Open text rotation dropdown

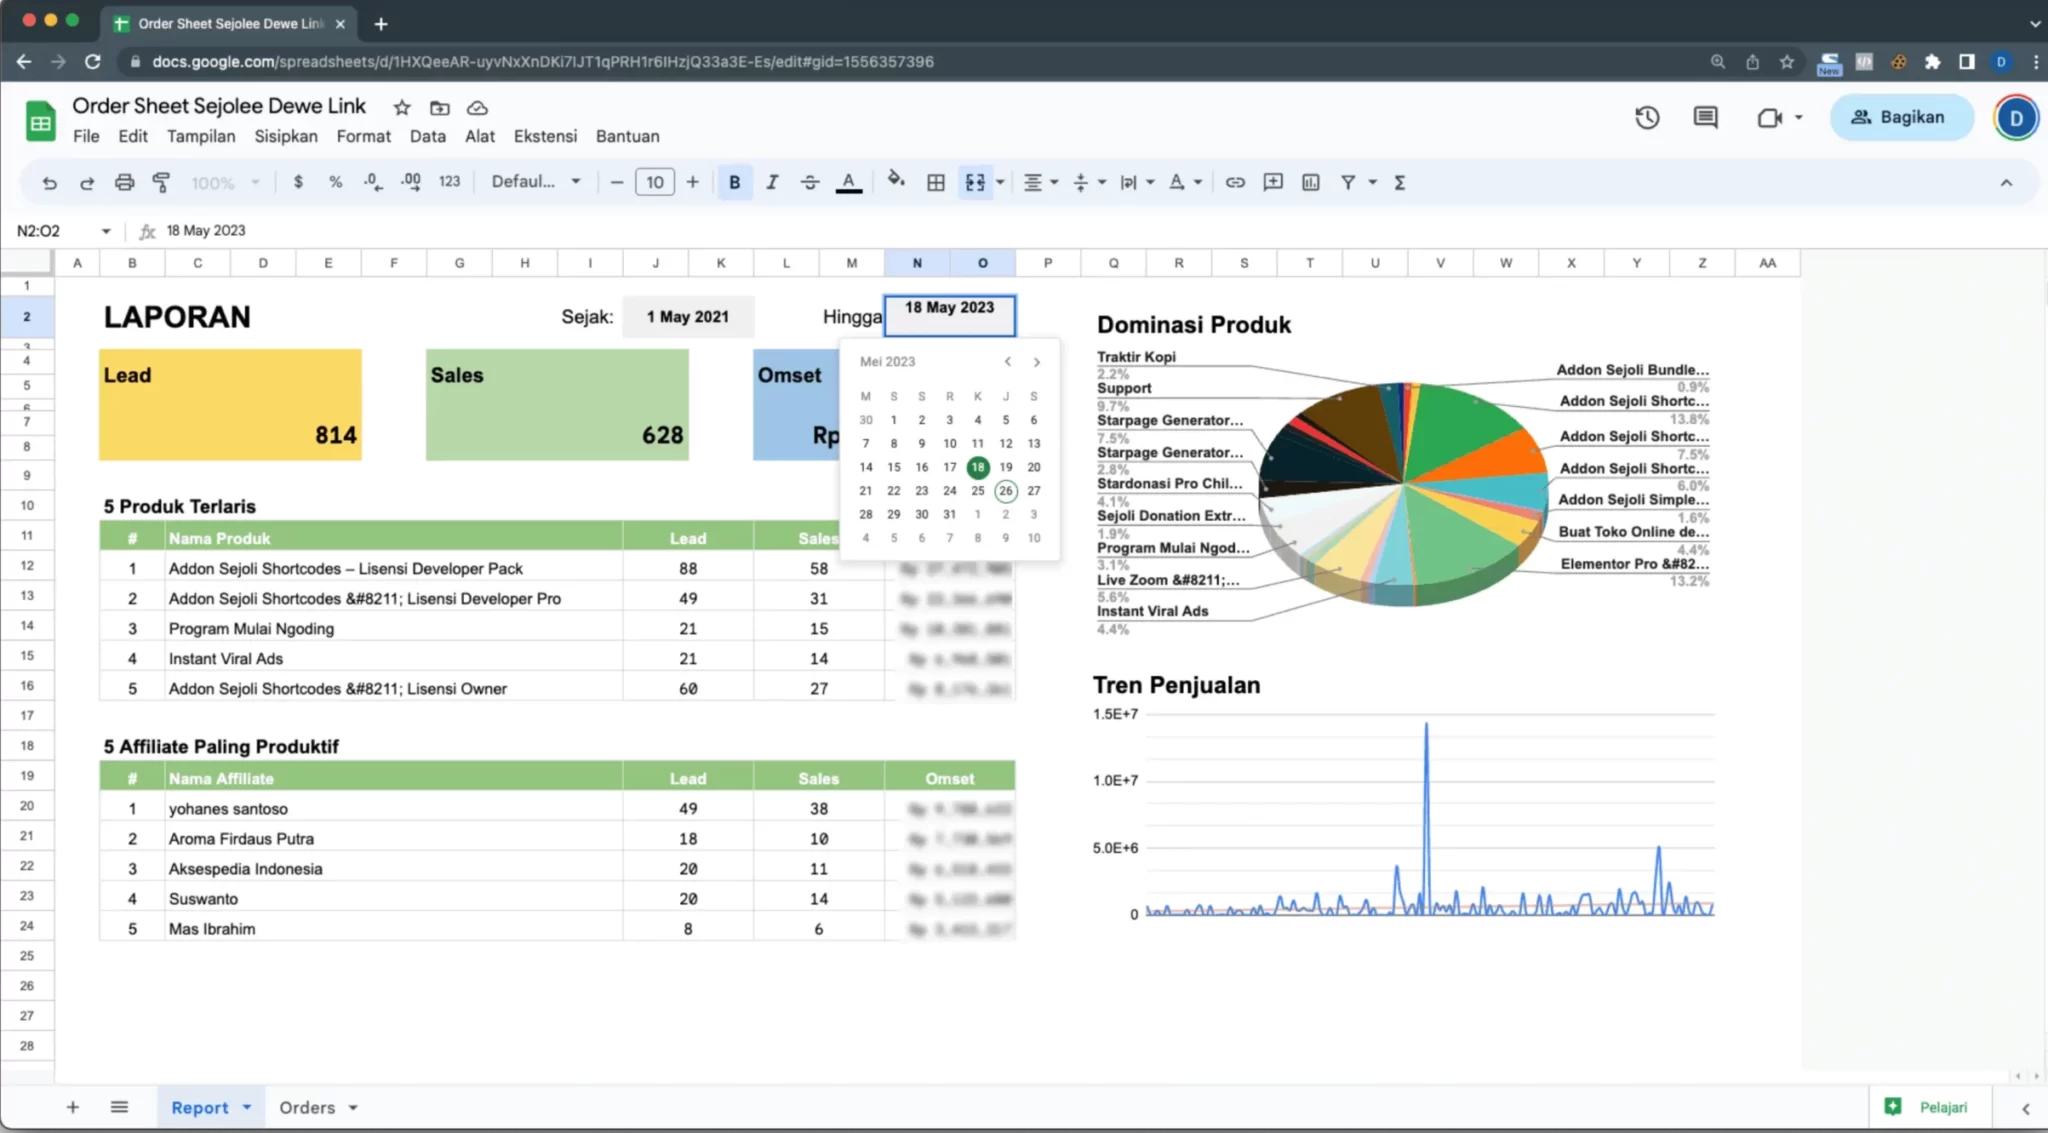pyautogui.click(x=1185, y=182)
